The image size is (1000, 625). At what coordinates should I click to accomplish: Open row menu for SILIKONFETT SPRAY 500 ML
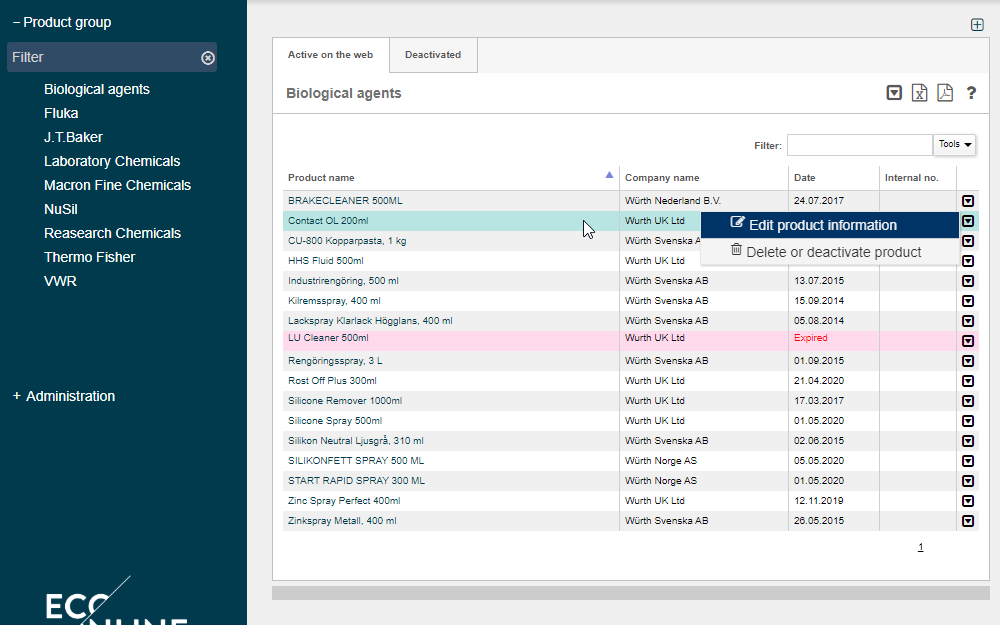967,461
